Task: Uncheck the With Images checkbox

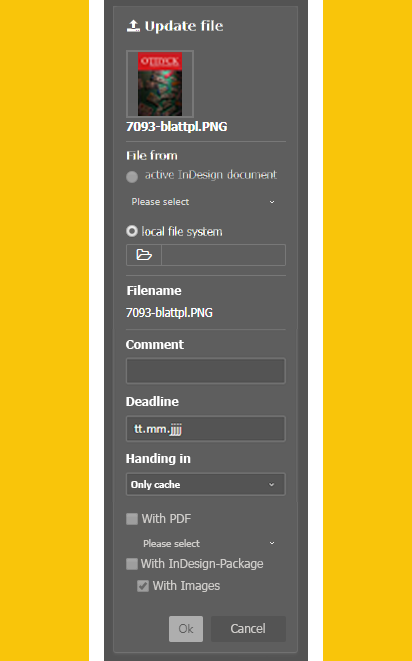Action: [143, 586]
